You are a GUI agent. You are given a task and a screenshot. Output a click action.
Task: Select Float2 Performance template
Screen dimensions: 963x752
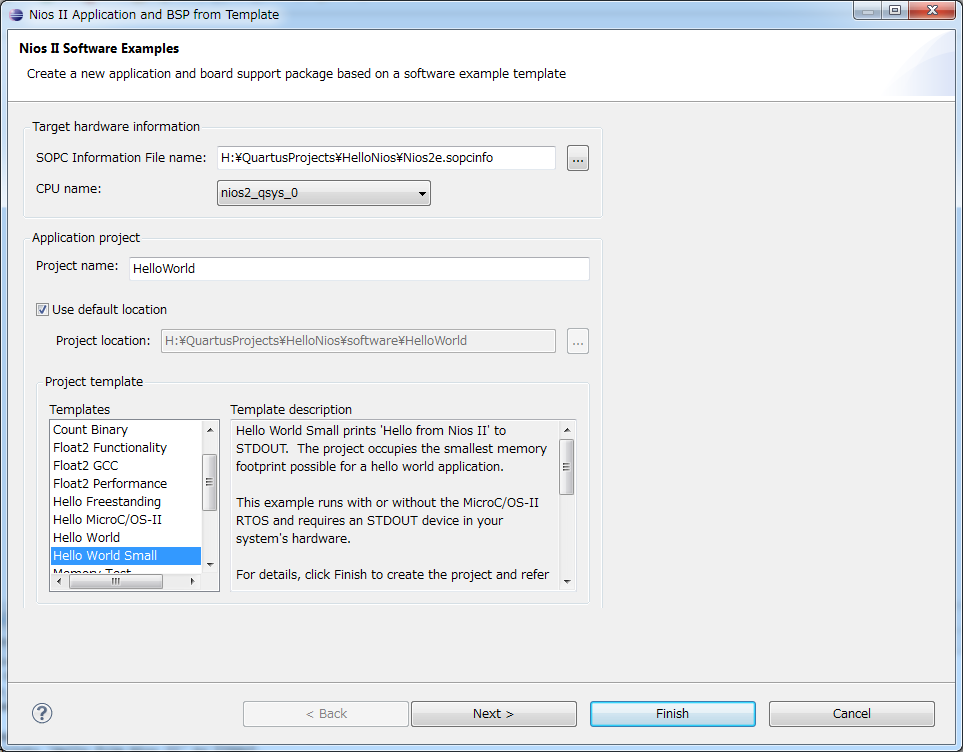pos(126,484)
